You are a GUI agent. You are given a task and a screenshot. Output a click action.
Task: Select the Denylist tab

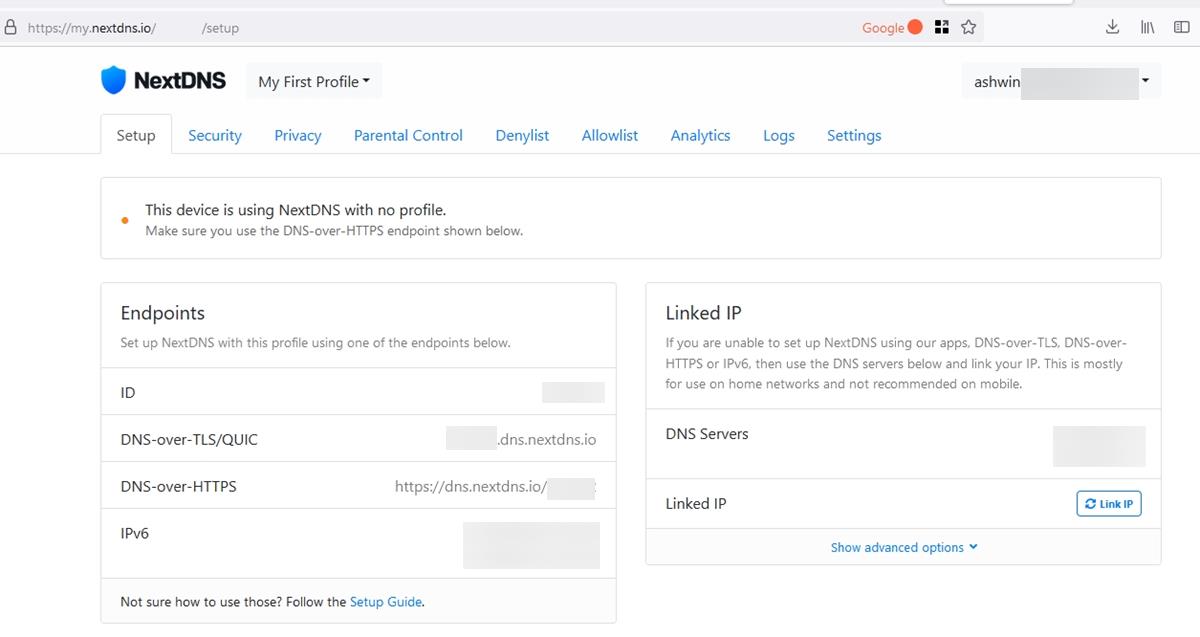[522, 135]
